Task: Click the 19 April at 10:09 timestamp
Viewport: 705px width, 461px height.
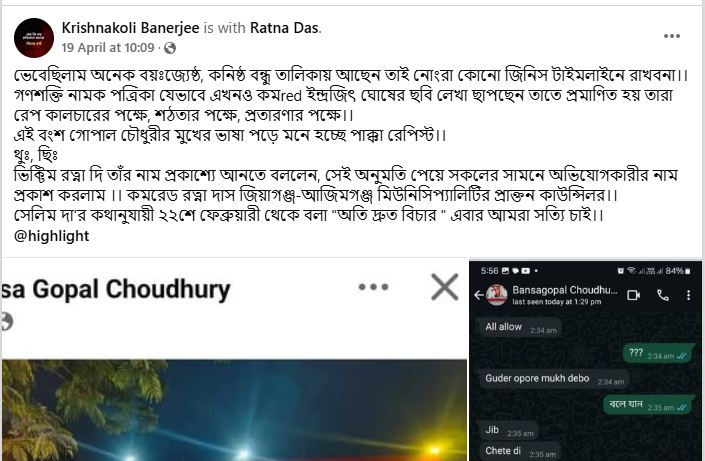Action: (108, 48)
